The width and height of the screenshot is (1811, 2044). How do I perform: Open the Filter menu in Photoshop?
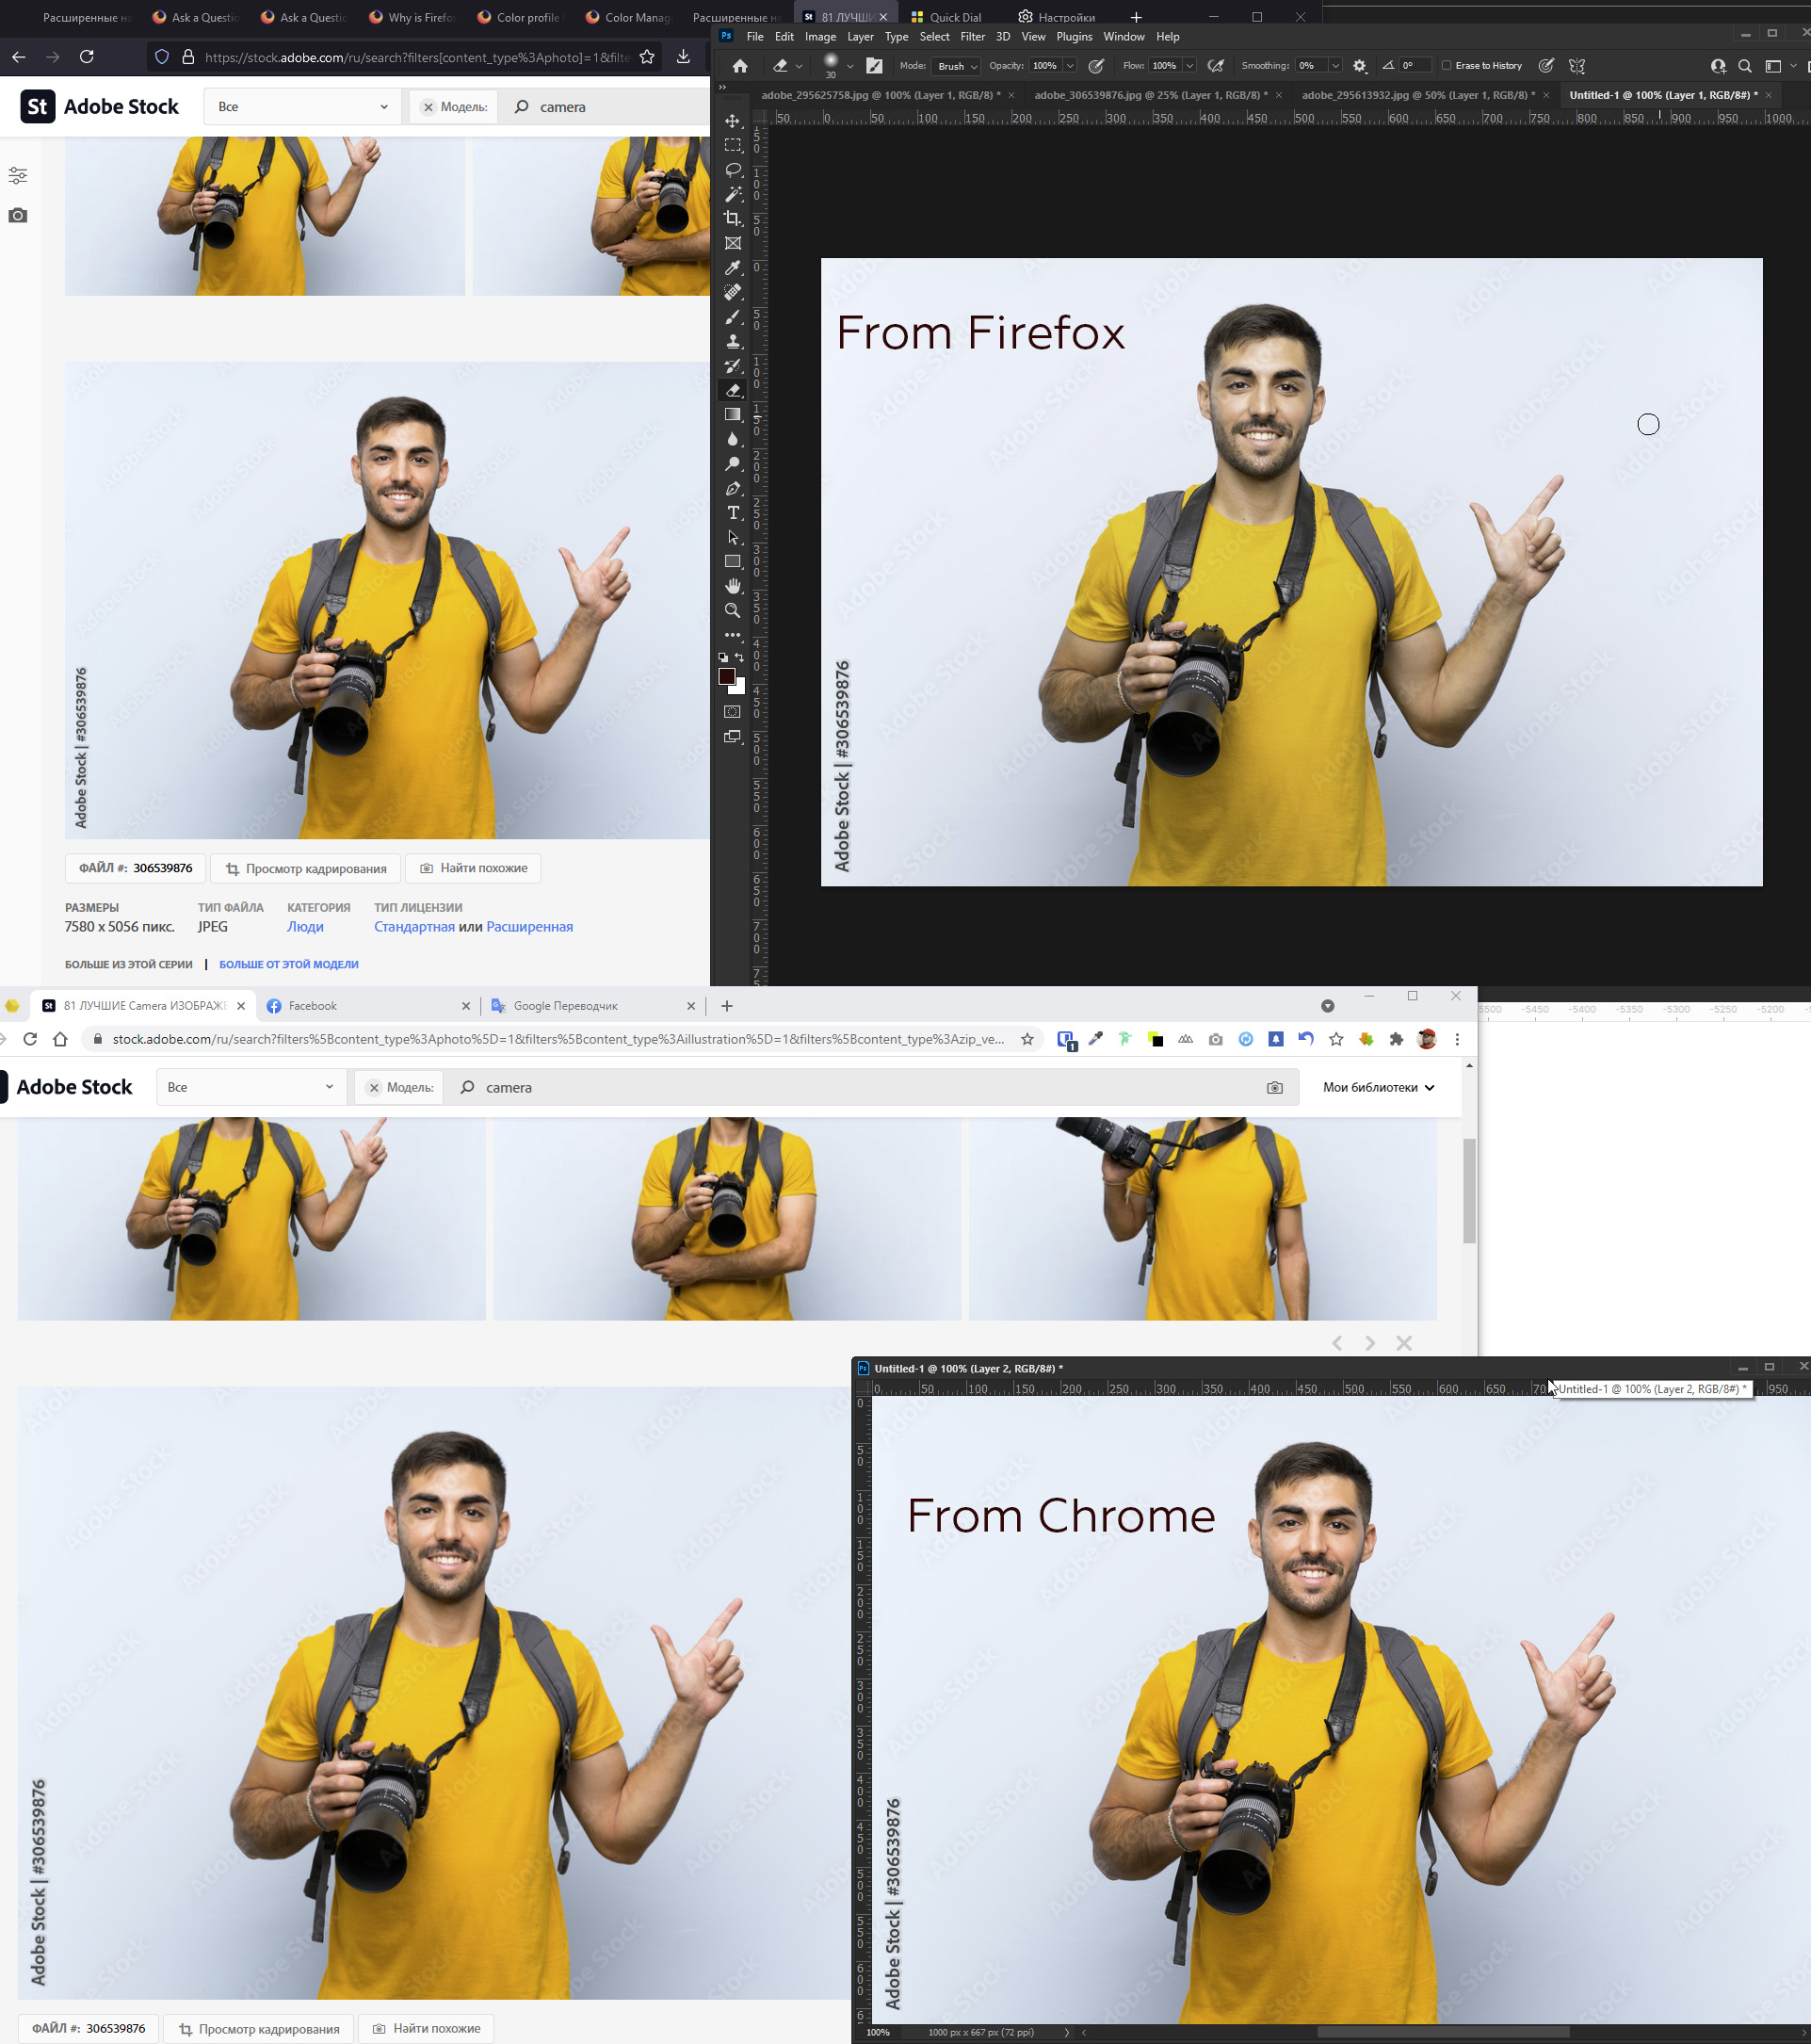tap(972, 37)
